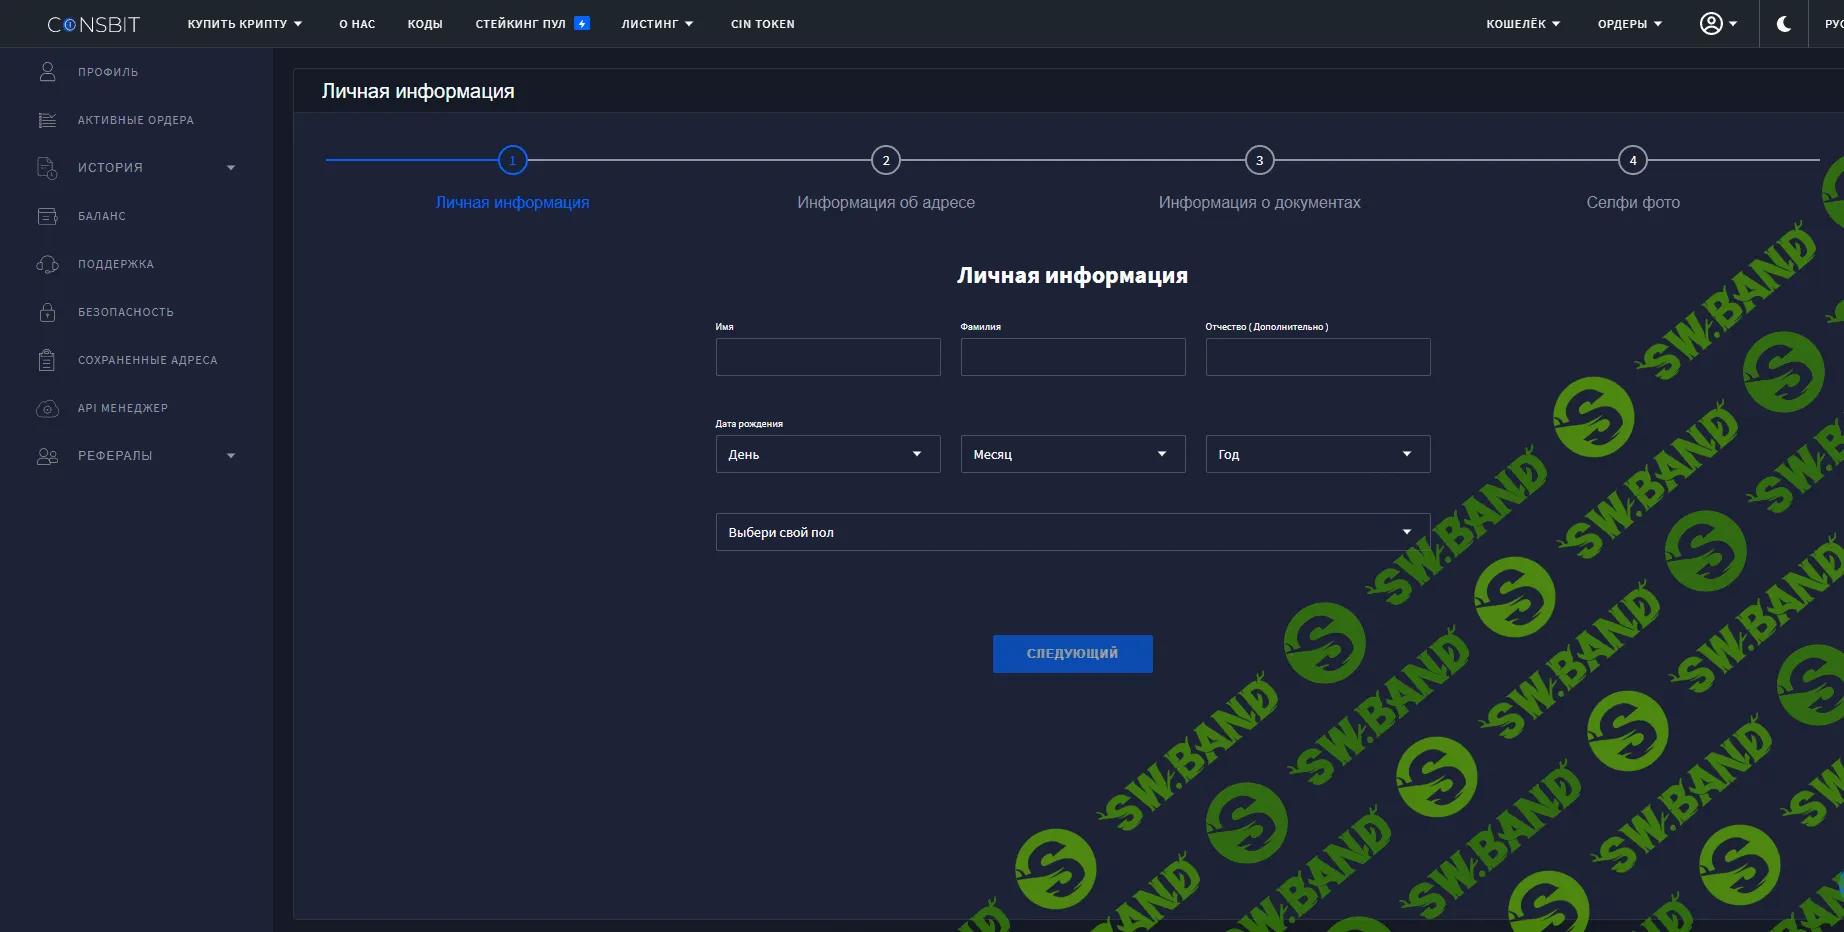Jump to step 4 Селфи фото
The width and height of the screenshot is (1844, 932).
pos(1632,160)
